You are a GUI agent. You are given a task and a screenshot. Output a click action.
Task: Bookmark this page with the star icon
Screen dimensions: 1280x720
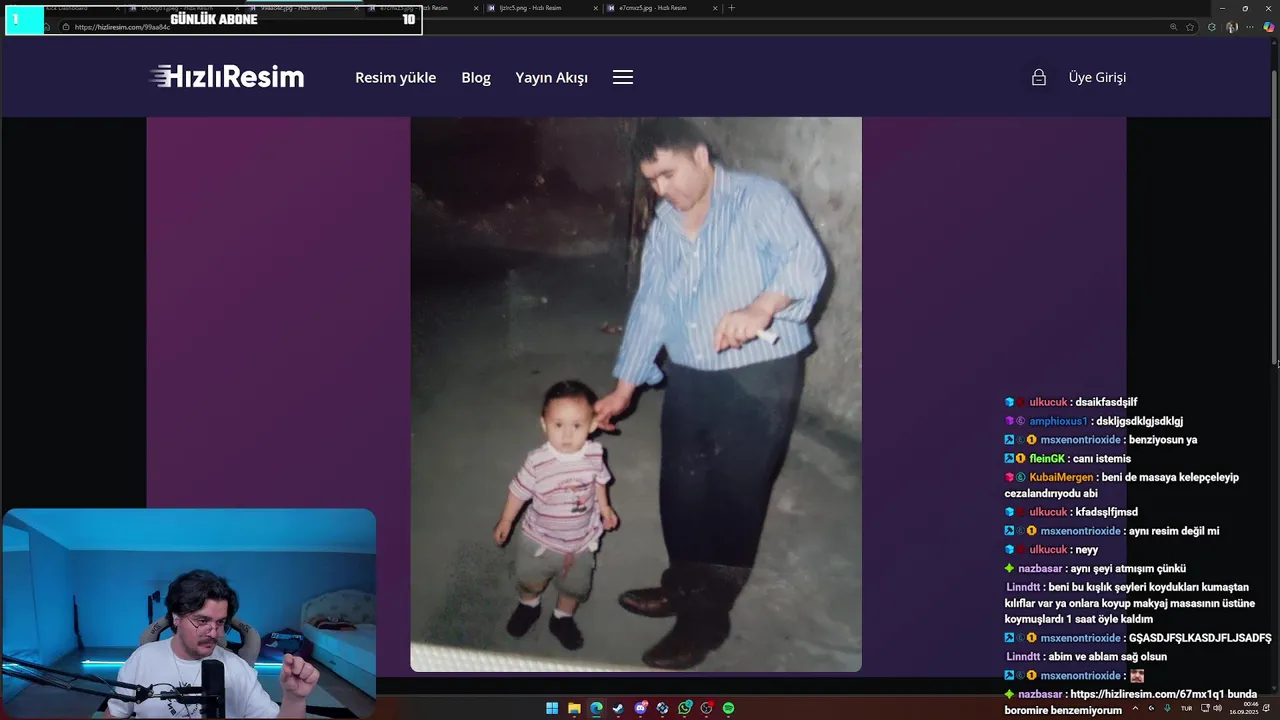(x=1190, y=27)
